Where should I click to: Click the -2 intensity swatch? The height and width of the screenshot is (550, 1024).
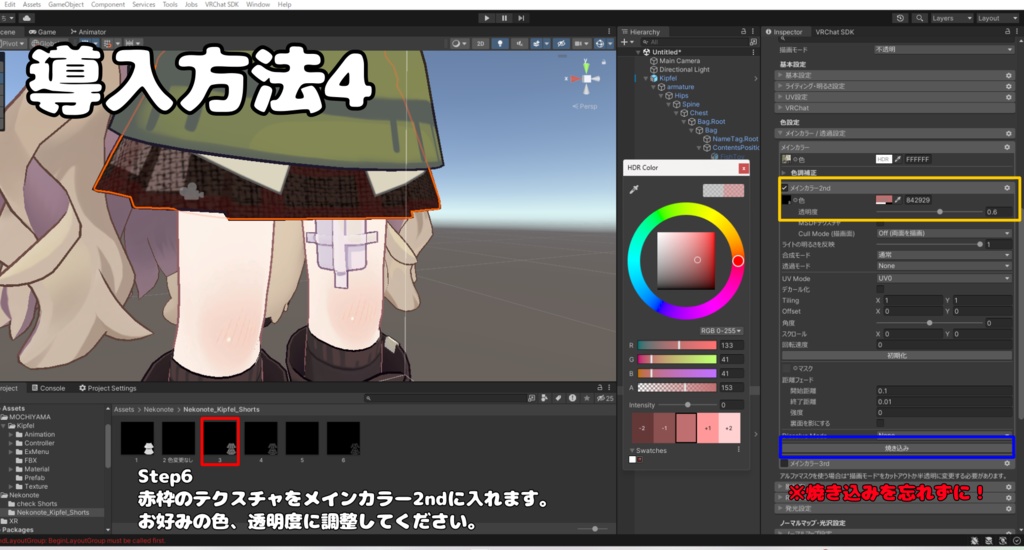642,428
